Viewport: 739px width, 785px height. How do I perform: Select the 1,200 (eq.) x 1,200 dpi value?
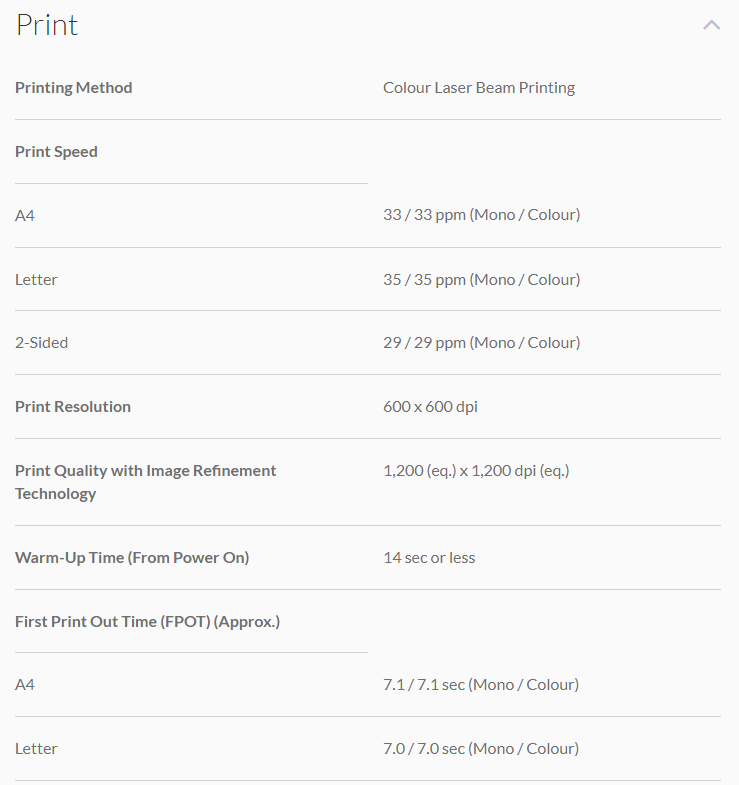tap(476, 471)
